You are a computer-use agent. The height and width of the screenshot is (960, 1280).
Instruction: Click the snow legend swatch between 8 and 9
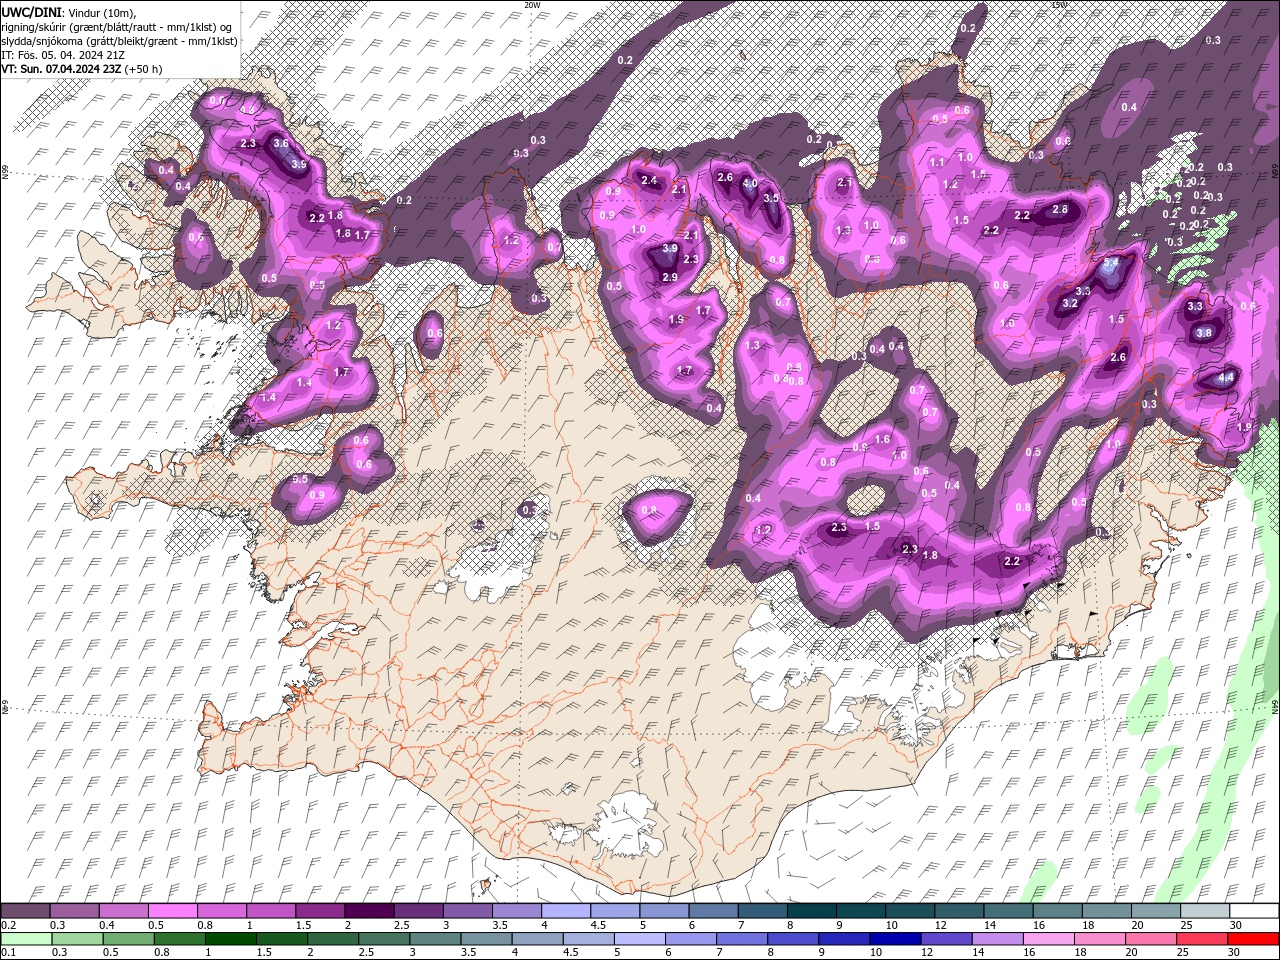pos(811,911)
